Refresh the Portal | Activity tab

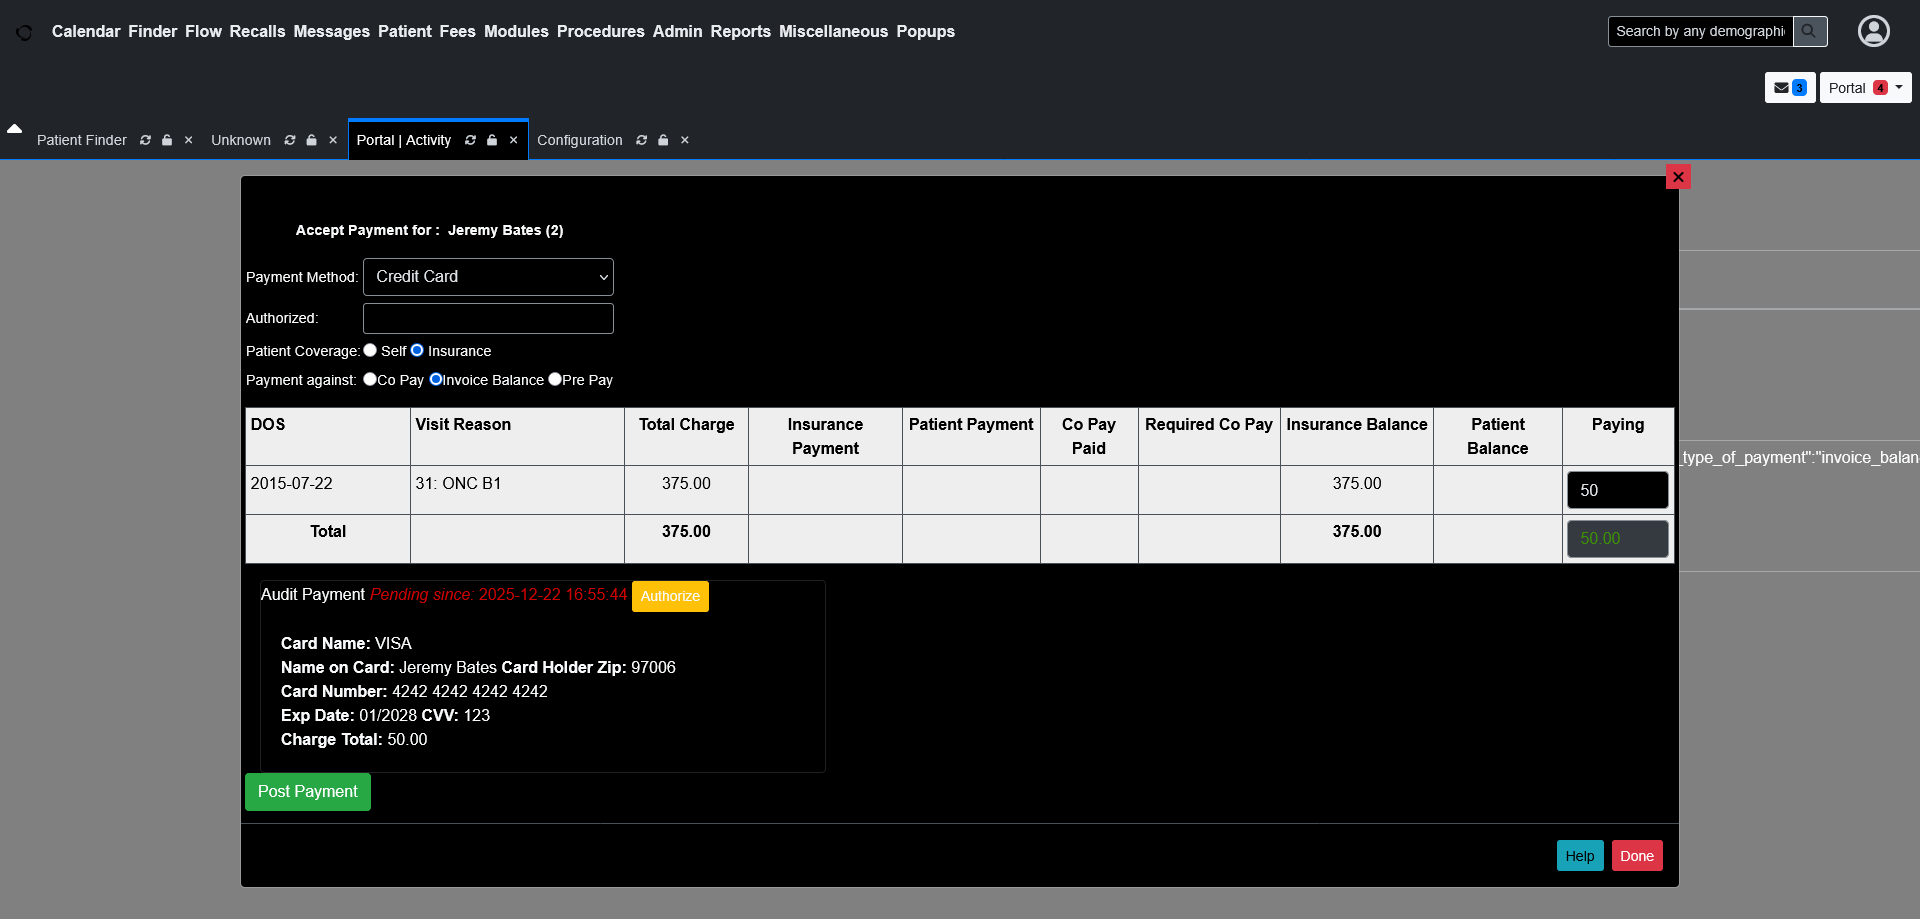click(x=470, y=140)
